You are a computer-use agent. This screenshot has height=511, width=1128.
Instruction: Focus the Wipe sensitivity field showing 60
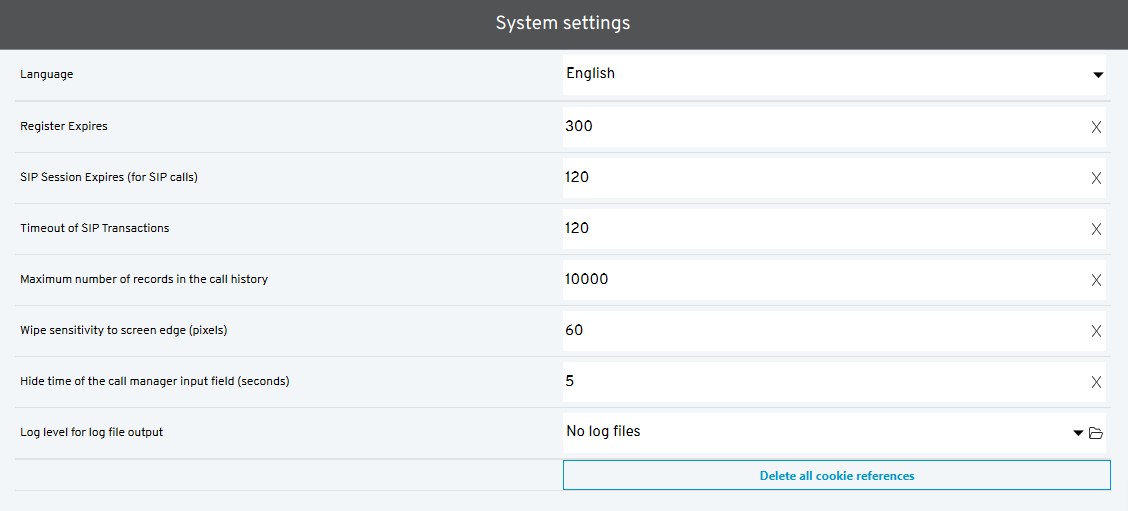(820, 331)
